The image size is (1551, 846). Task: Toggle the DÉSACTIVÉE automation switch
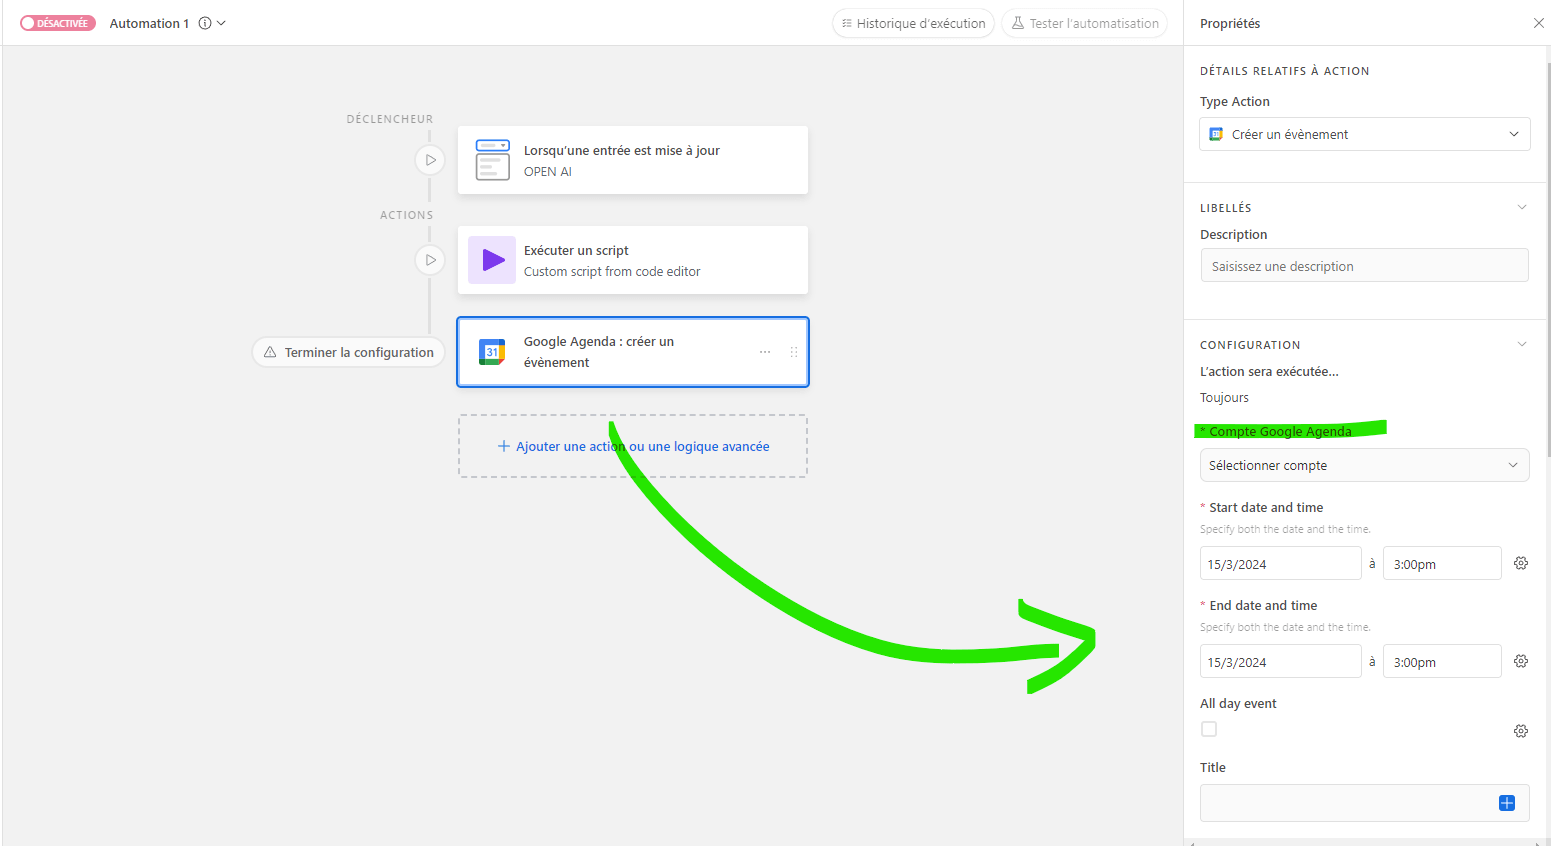tap(58, 23)
